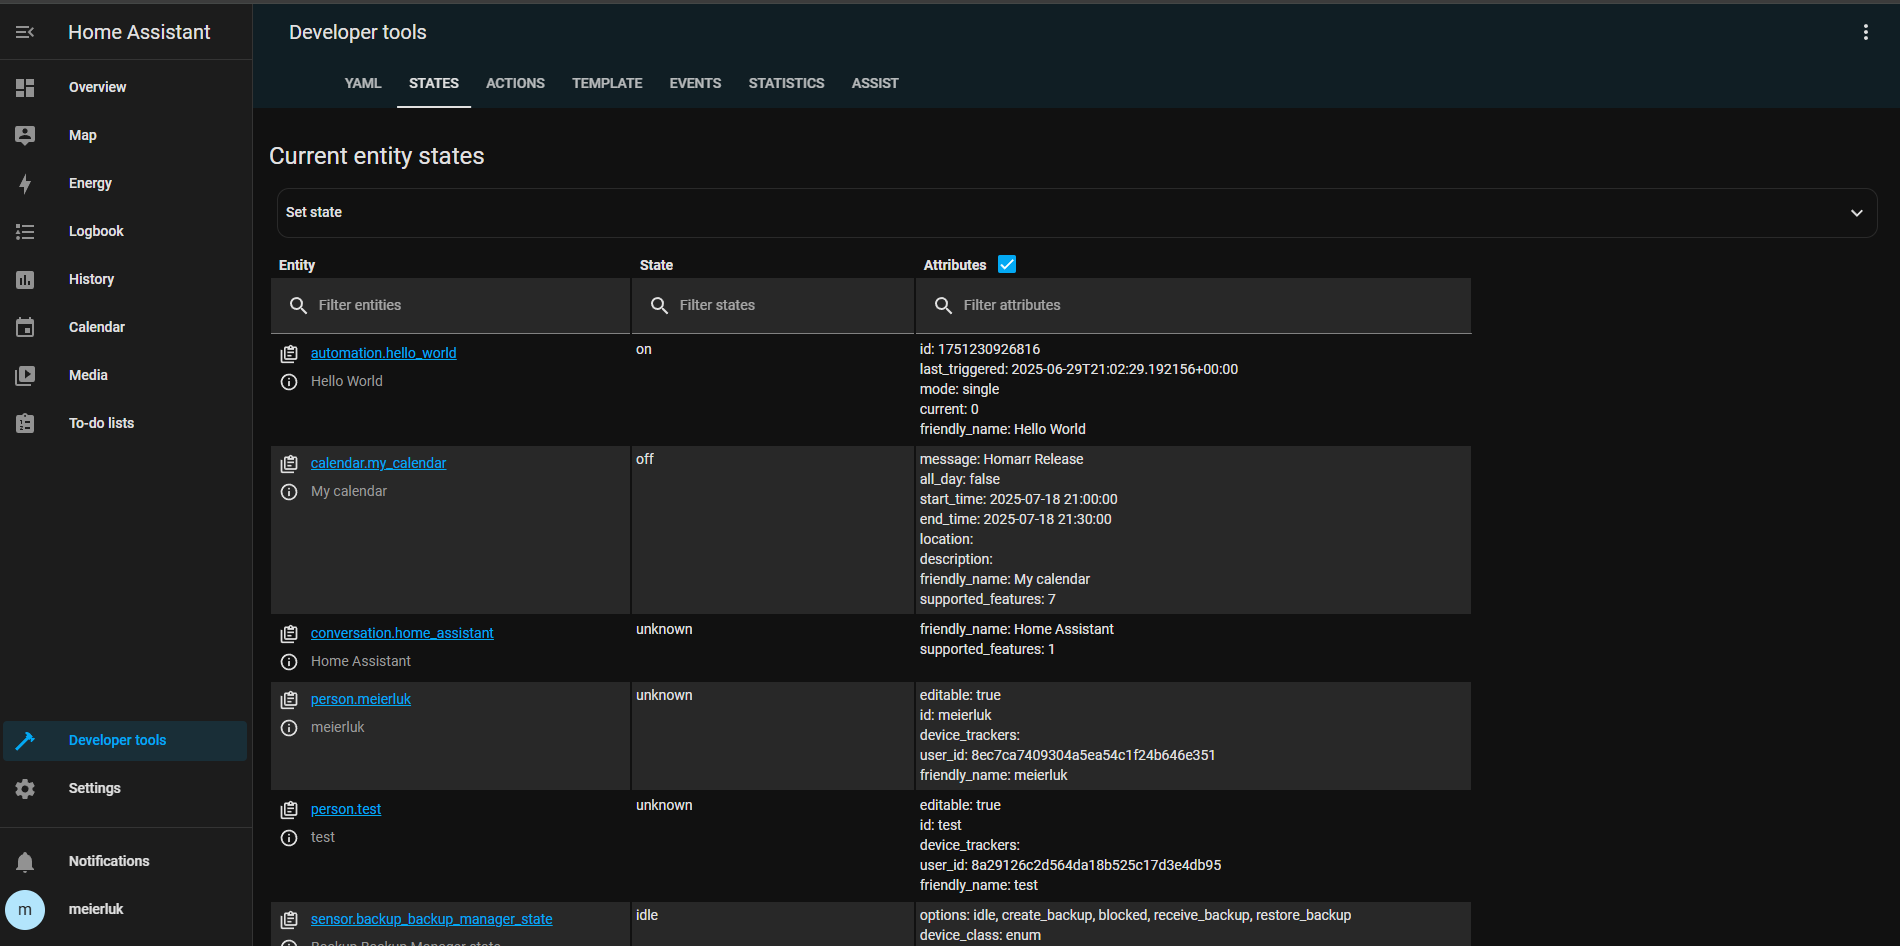This screenshot has width=1900, height=946.
Task: Open the STATISTICS tab
Action: pyautogui.click(x=786, y=83)
